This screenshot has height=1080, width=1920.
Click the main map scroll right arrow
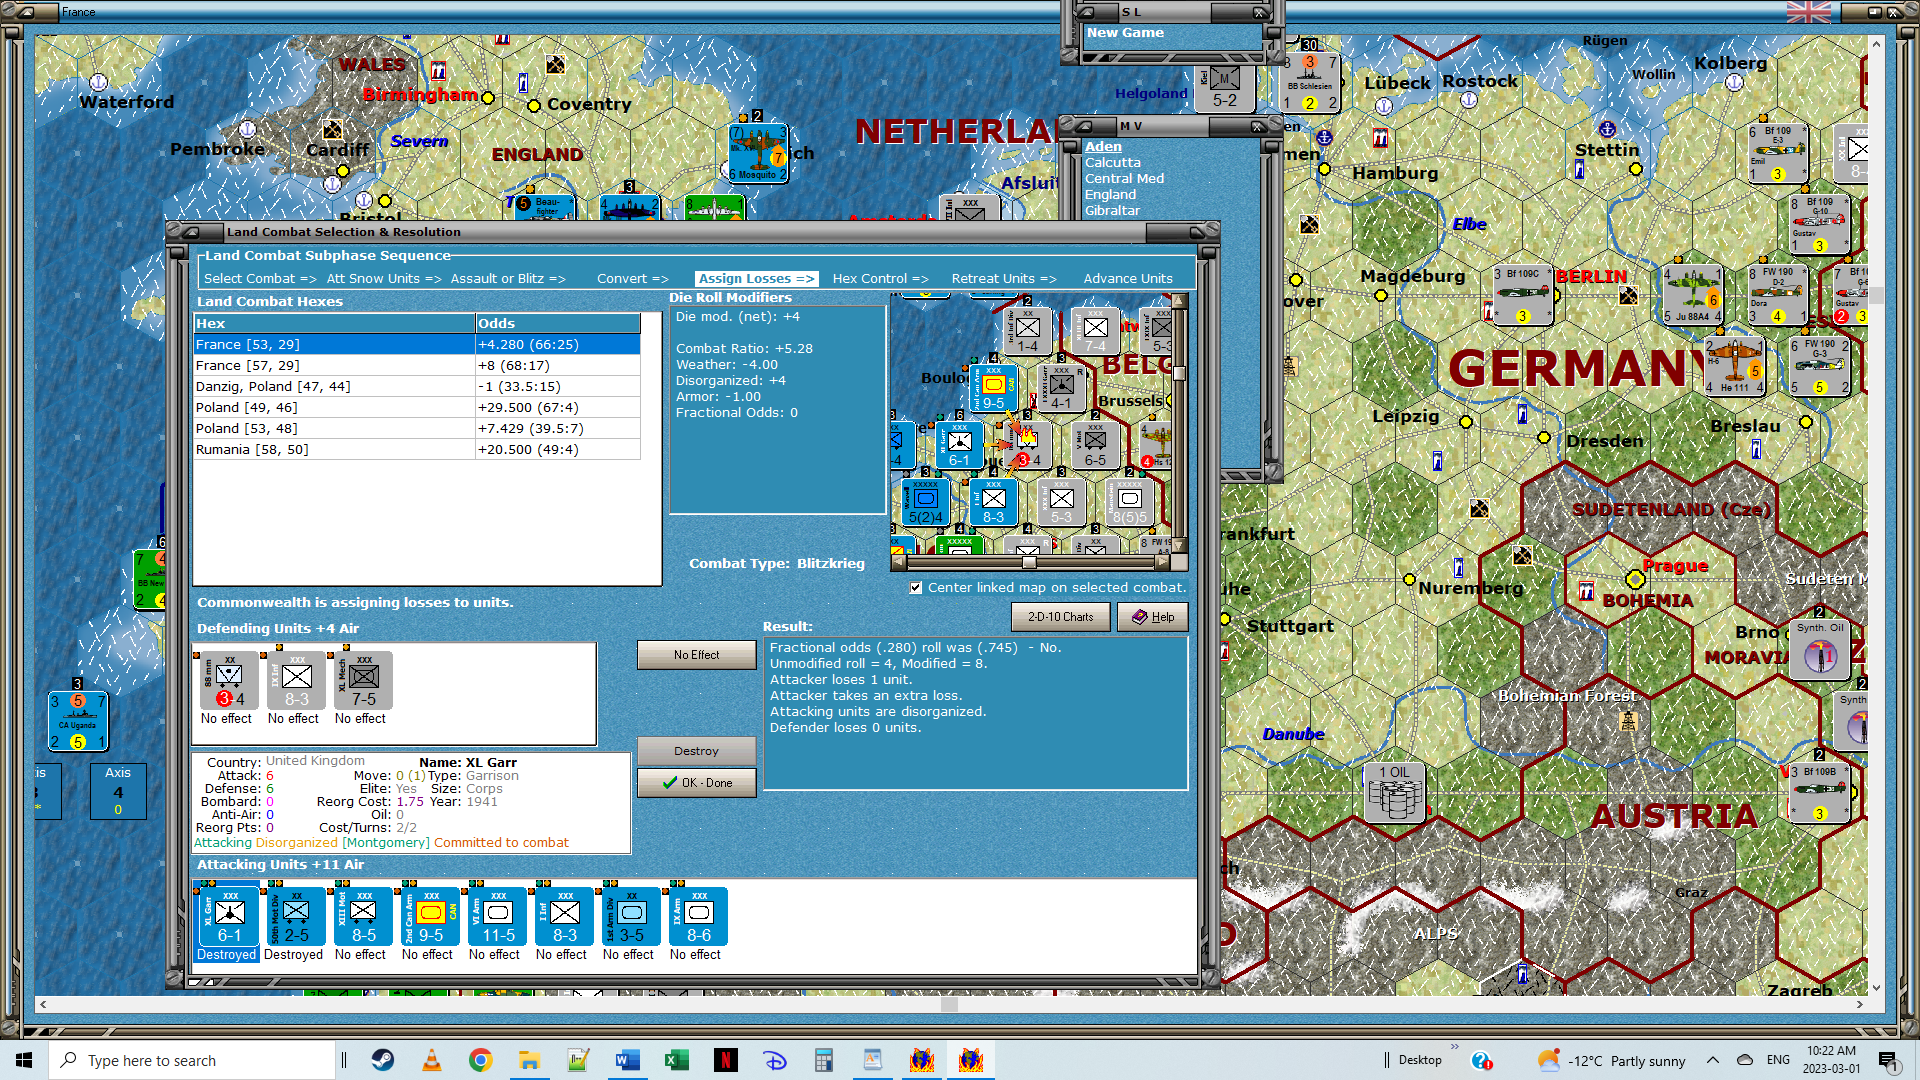coord(1859,1004)
